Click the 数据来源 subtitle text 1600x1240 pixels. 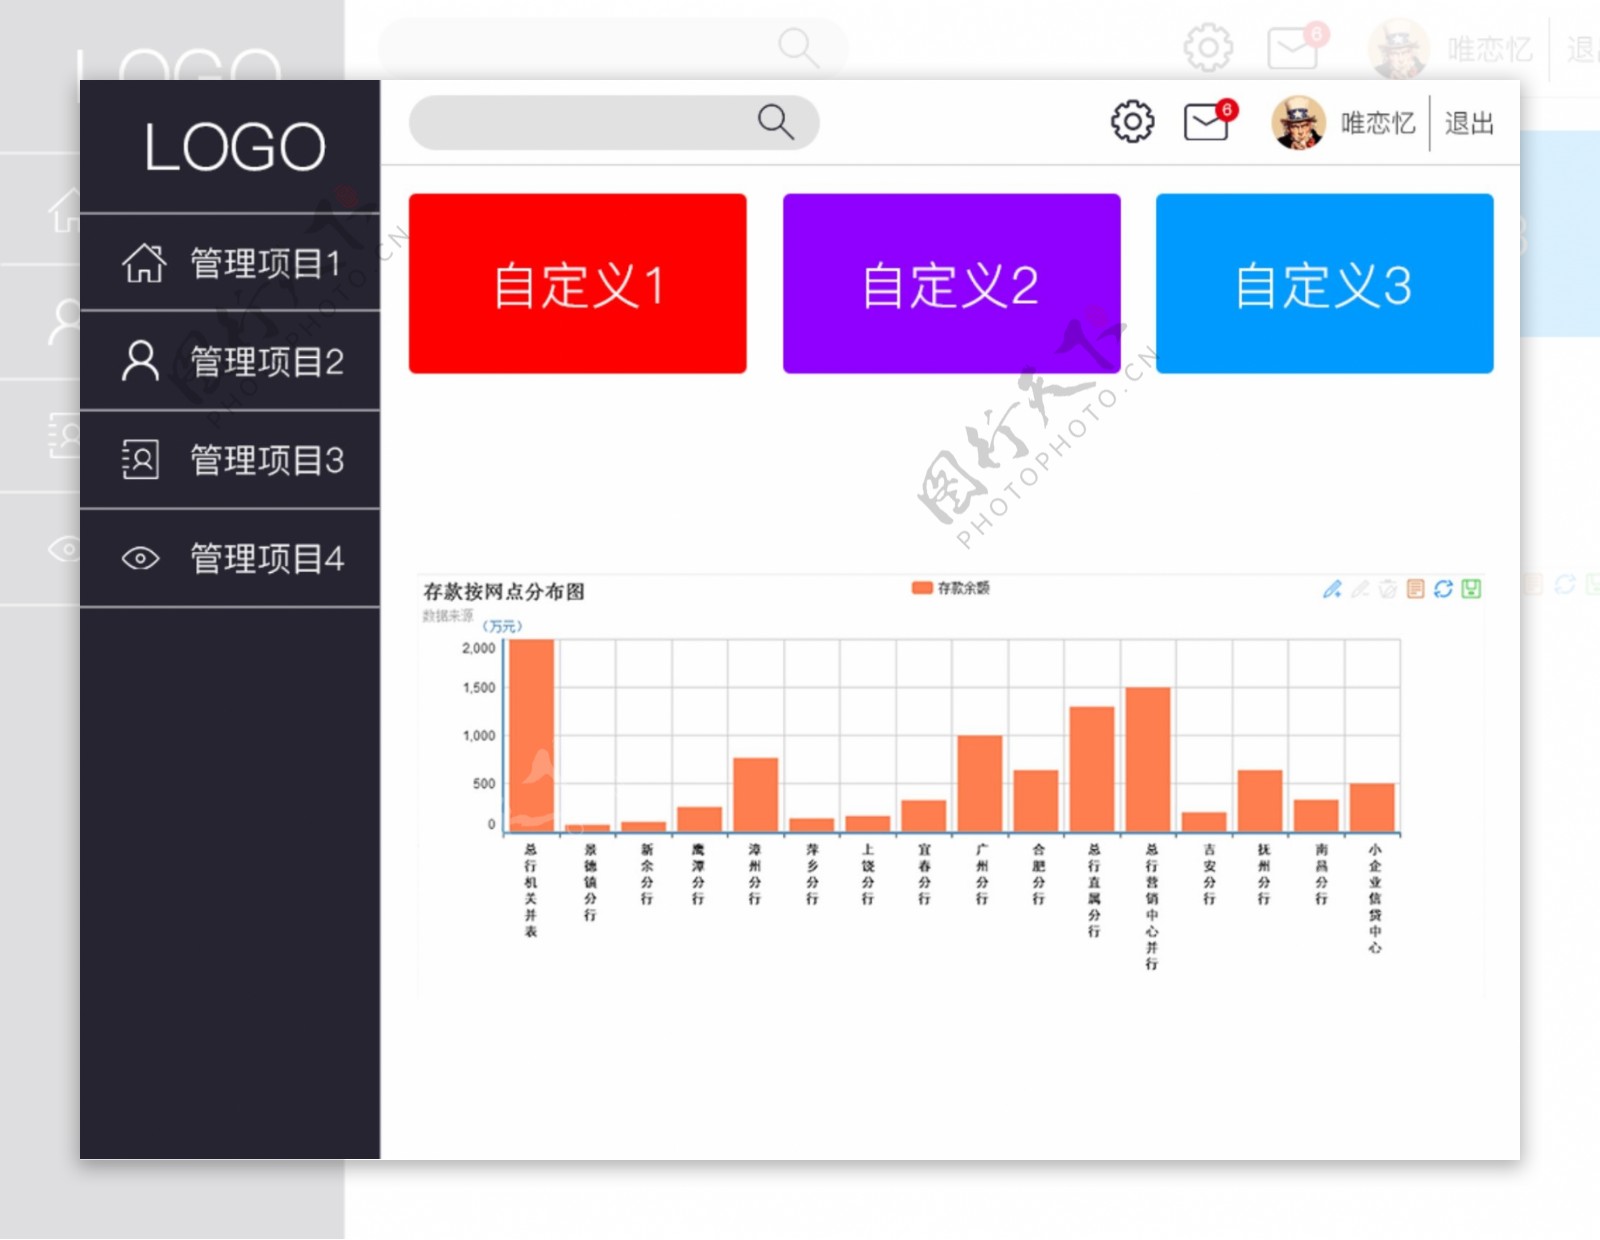(447, 616)
